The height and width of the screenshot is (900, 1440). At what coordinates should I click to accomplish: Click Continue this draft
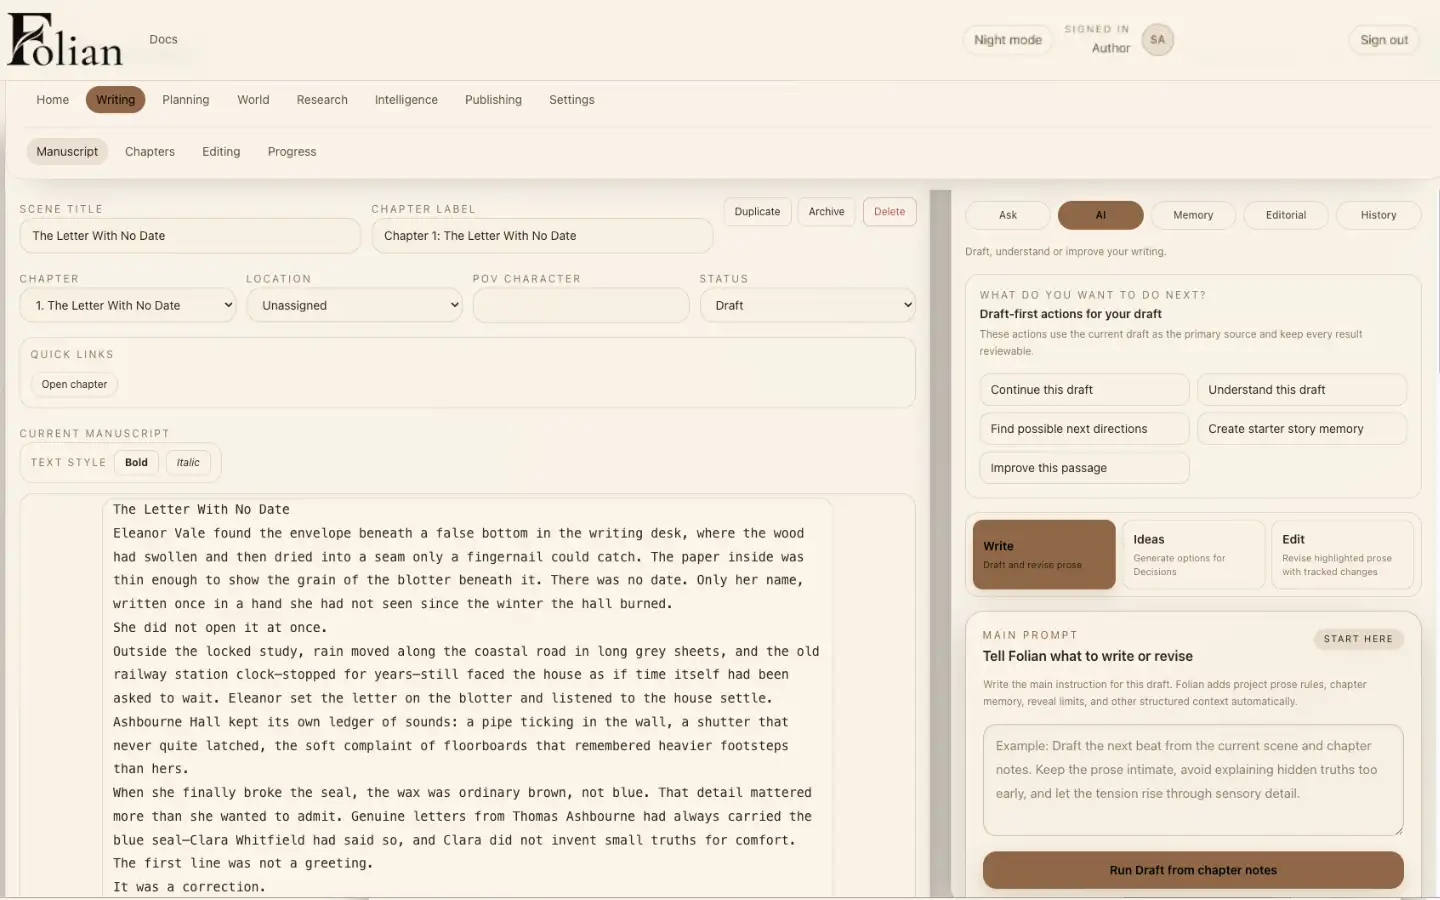(x=1084, y=390)
